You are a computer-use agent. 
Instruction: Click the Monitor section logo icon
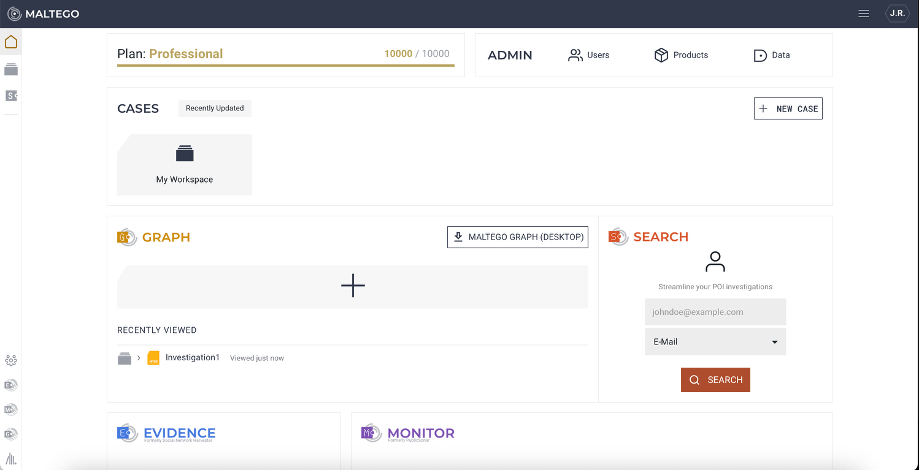(x=371, y=433)
